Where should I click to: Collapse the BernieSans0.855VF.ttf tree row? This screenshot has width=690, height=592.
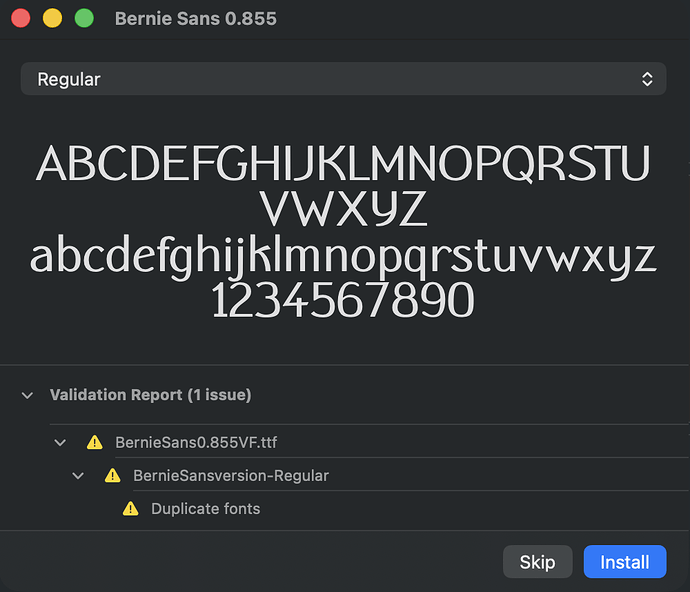[61, 442]
